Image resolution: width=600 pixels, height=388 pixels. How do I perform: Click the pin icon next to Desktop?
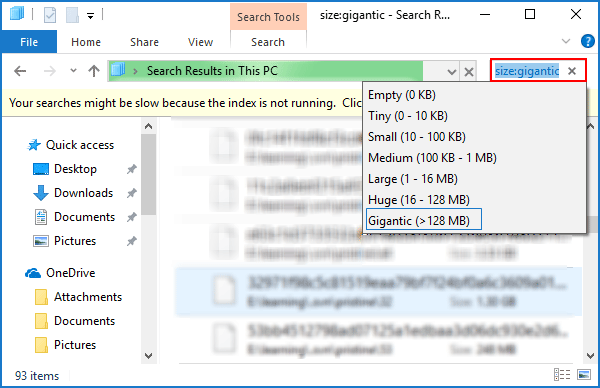pyautogui.click(x=132, y=169)
